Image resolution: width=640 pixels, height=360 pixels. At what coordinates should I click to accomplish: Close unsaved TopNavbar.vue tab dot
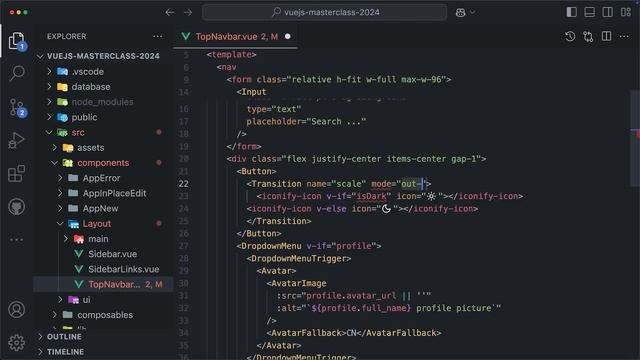(x=288, y=36)
